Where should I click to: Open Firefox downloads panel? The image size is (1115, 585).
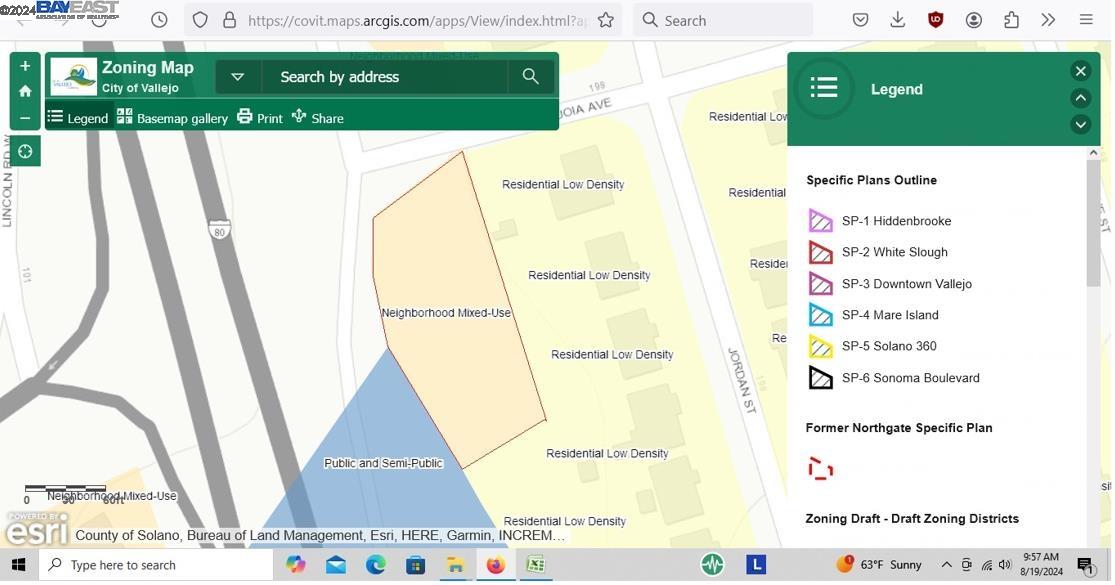click(x=898, y=20)
